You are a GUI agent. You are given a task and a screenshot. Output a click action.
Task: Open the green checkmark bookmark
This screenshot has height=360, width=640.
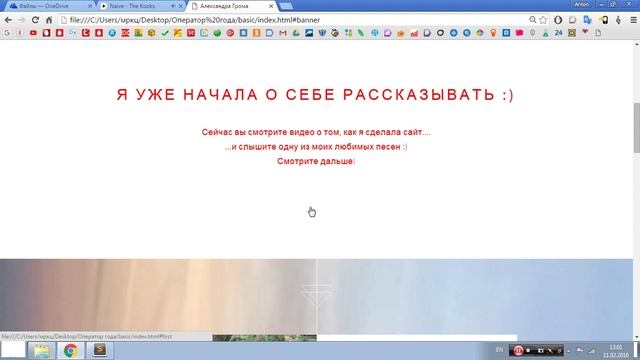[165, 33]
